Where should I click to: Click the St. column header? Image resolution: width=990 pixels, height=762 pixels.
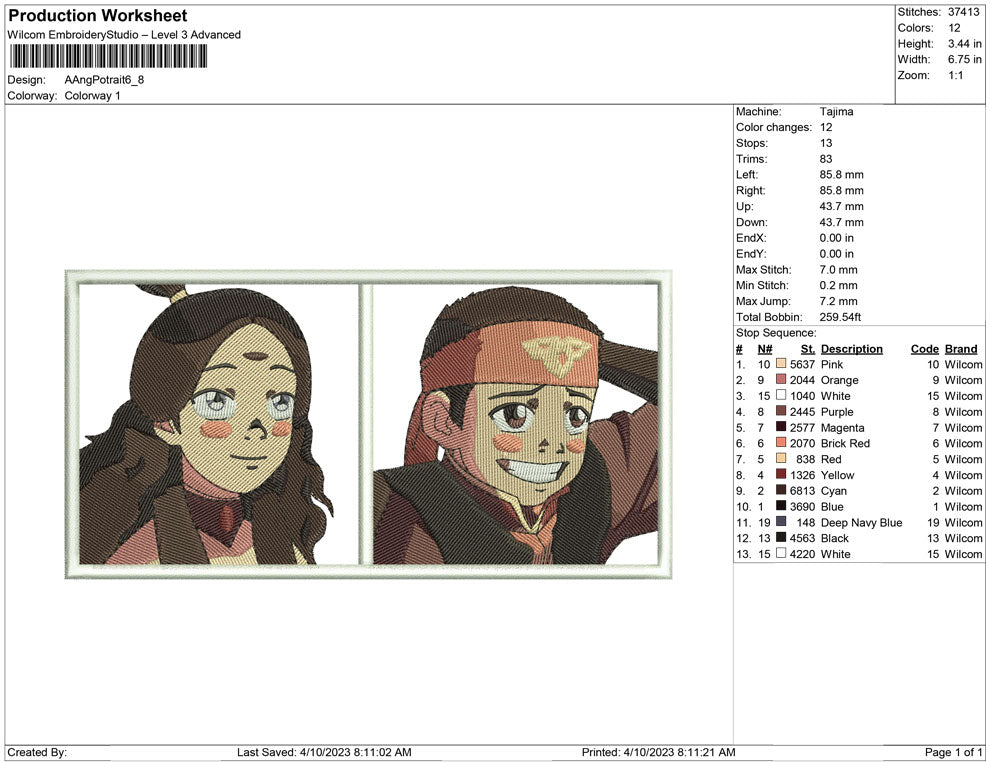click(808, 349)
